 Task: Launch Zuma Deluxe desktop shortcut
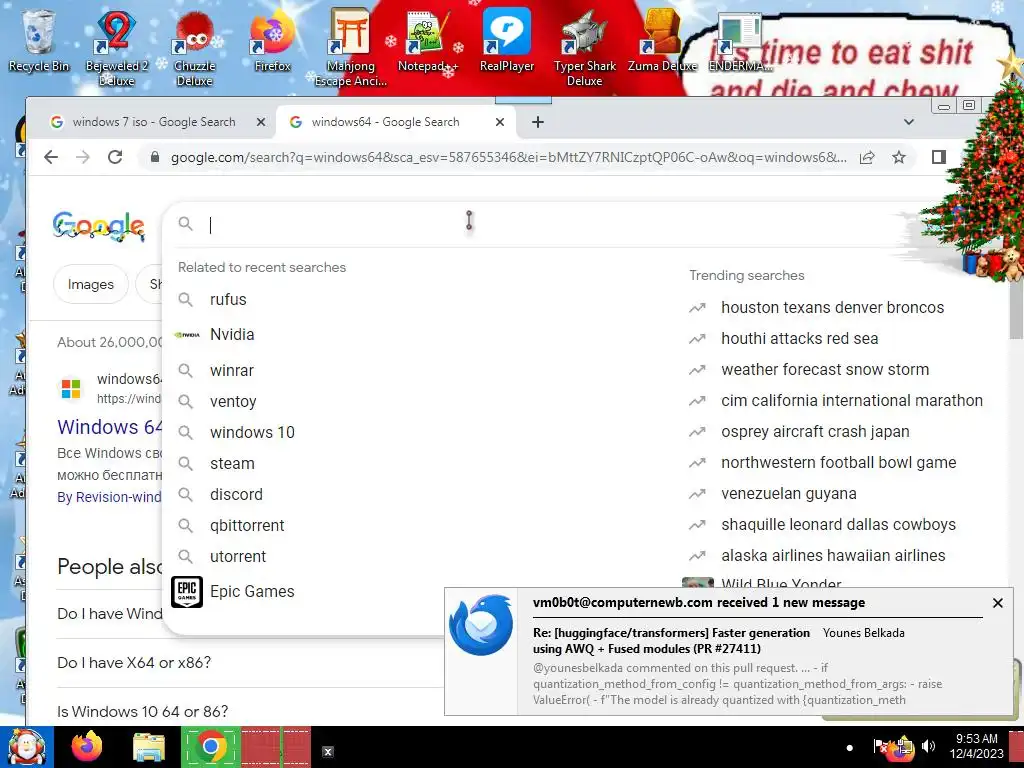(x=662, y=40)
